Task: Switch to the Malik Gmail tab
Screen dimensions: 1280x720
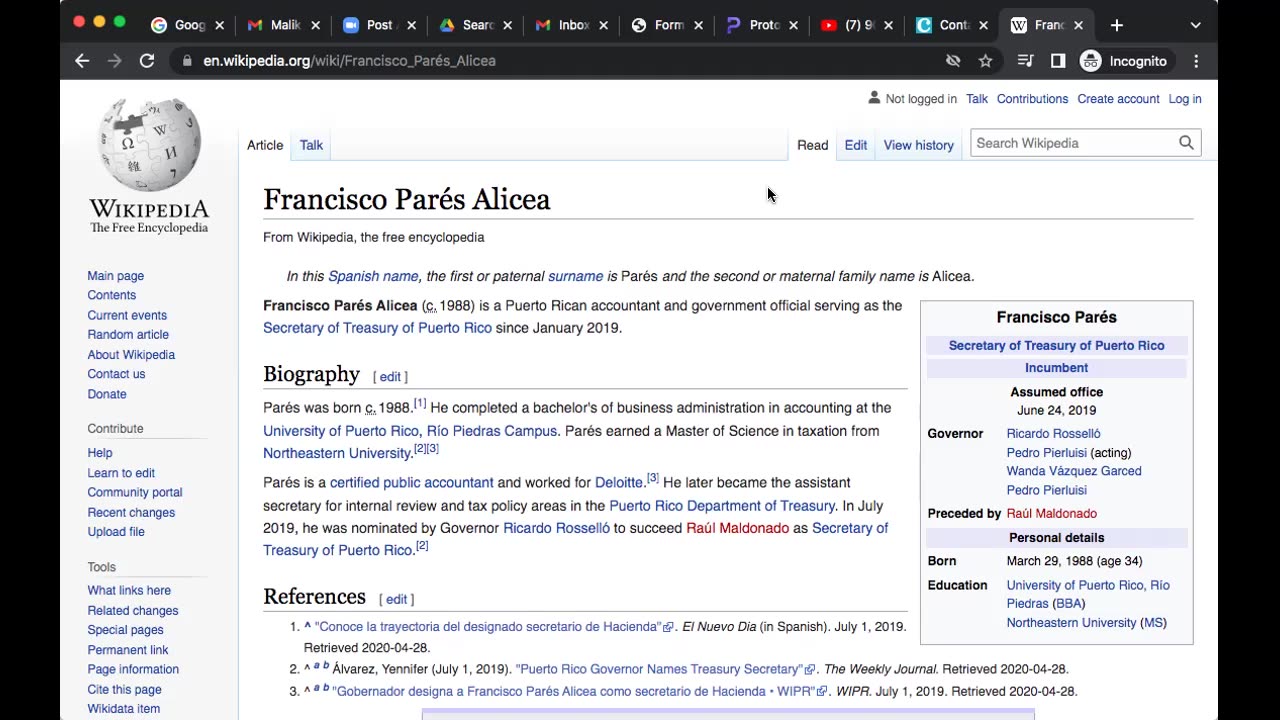Action: coord(283,25)
